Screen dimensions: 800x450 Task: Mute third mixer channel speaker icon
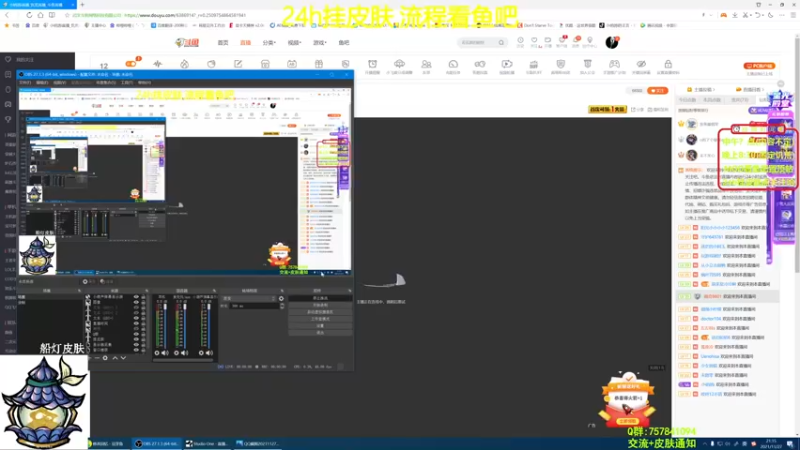tap(209, 353)
